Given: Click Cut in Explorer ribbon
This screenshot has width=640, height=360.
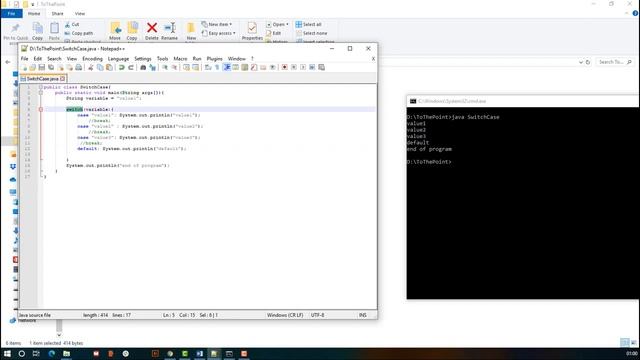Looking at the screenshot, I should tap(72, 24).
